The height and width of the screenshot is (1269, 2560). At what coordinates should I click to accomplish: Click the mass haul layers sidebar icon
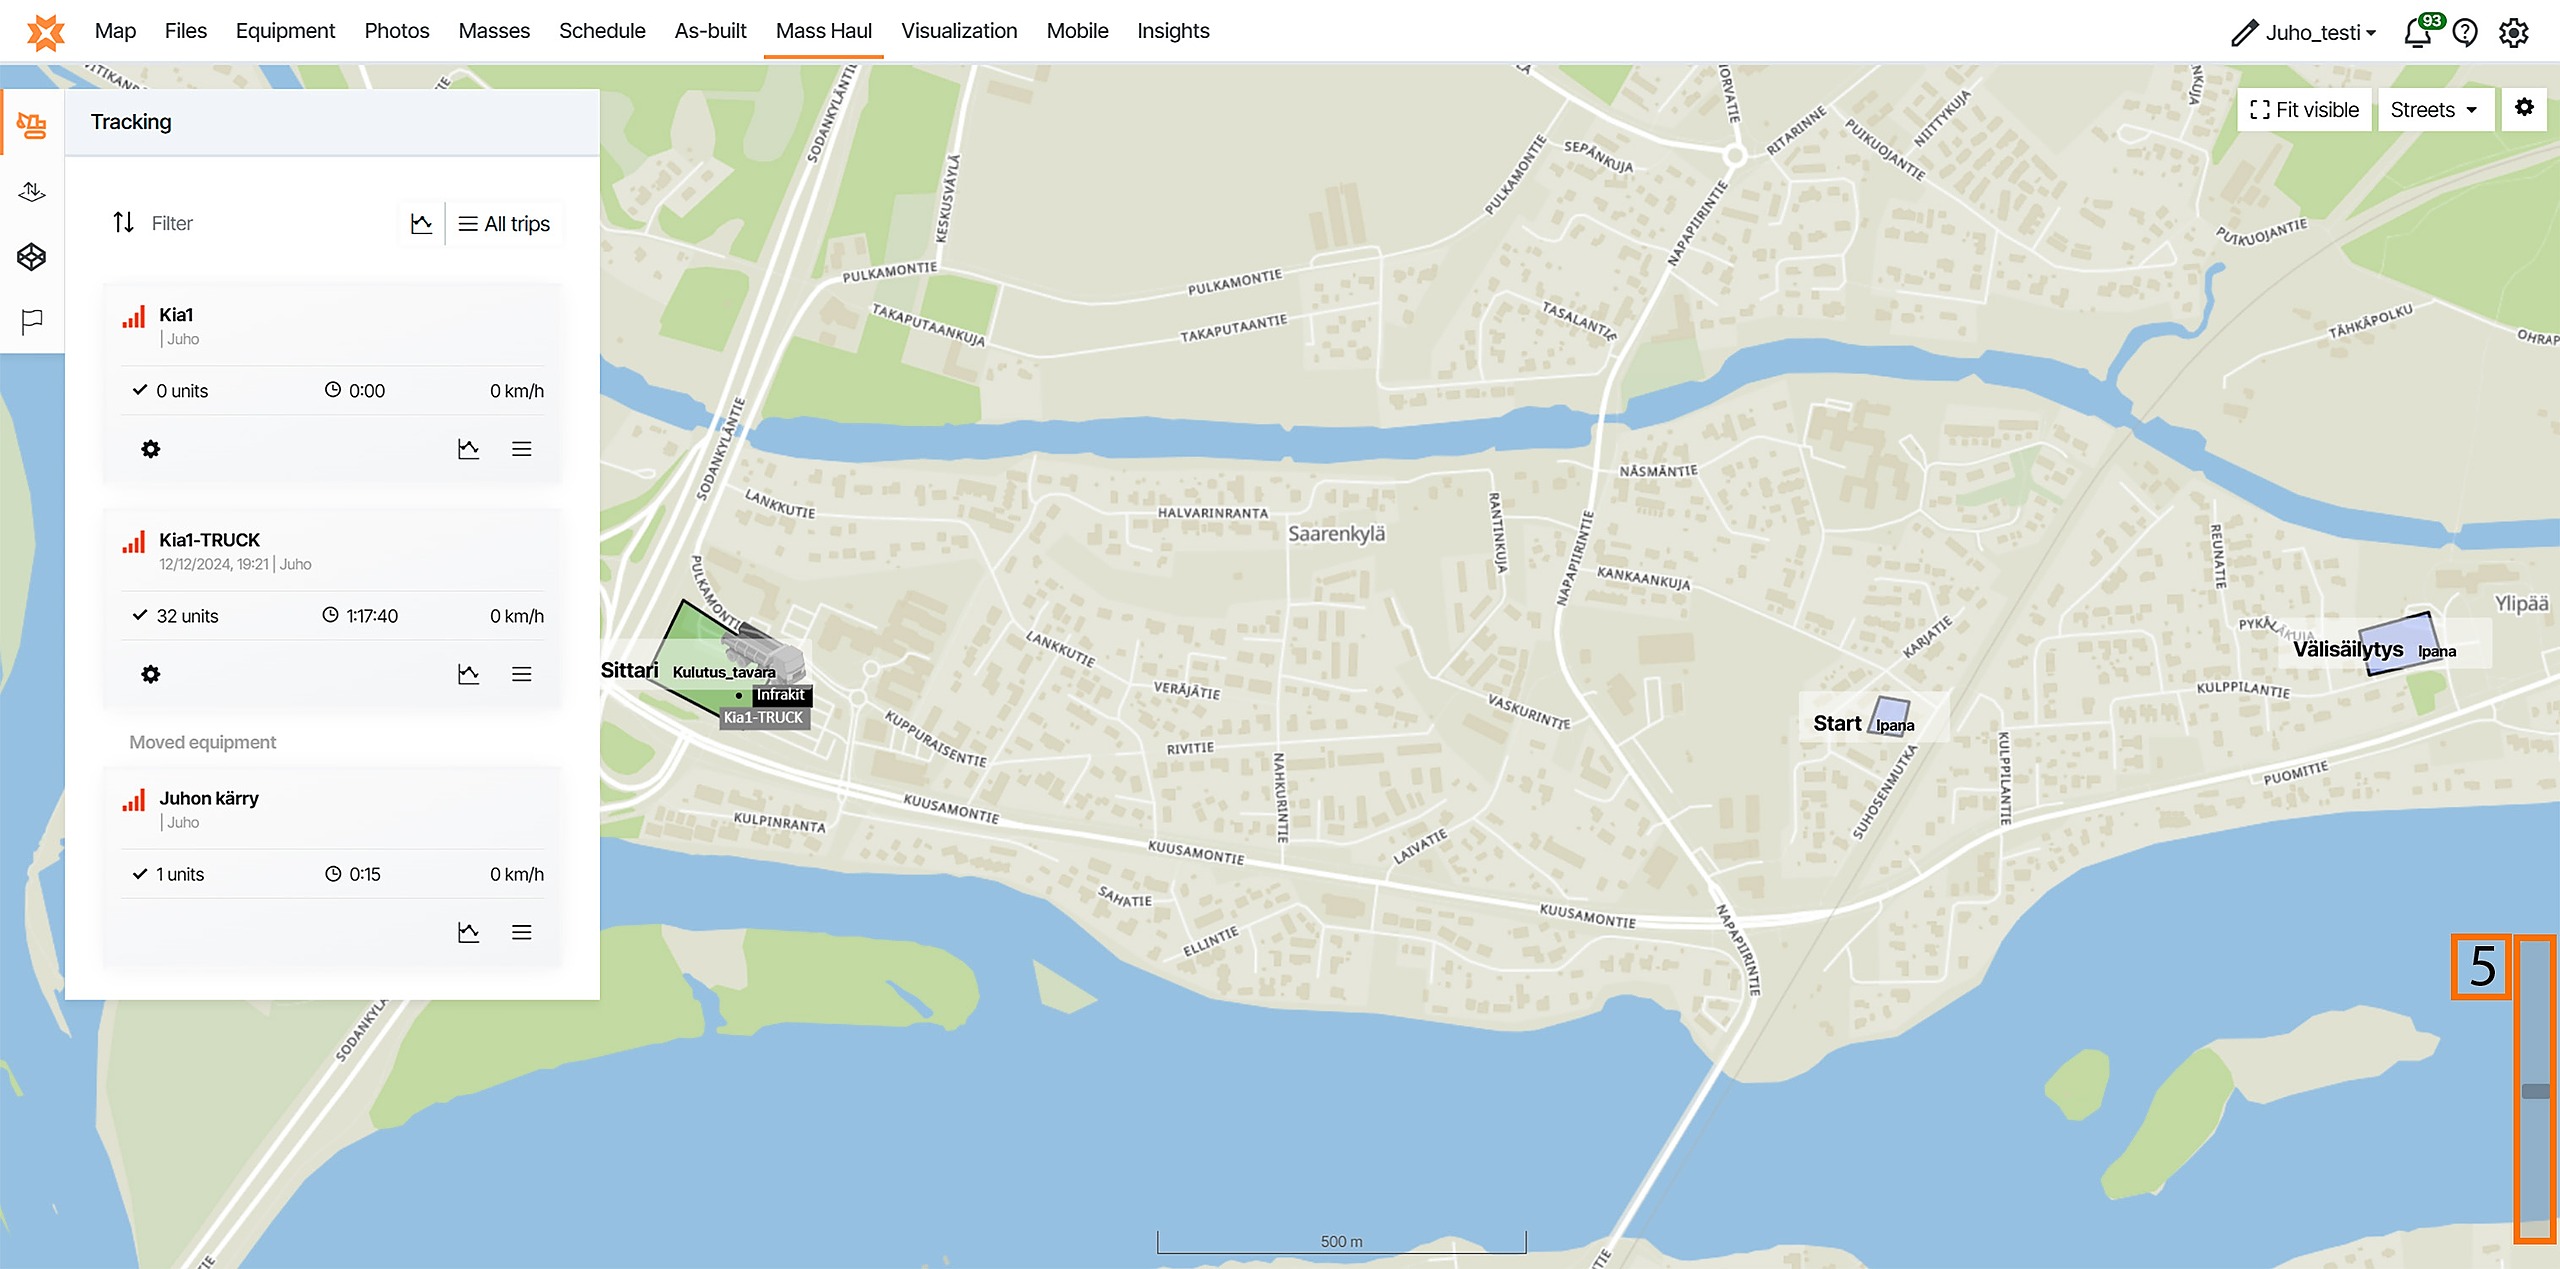(x=32, y=191)
